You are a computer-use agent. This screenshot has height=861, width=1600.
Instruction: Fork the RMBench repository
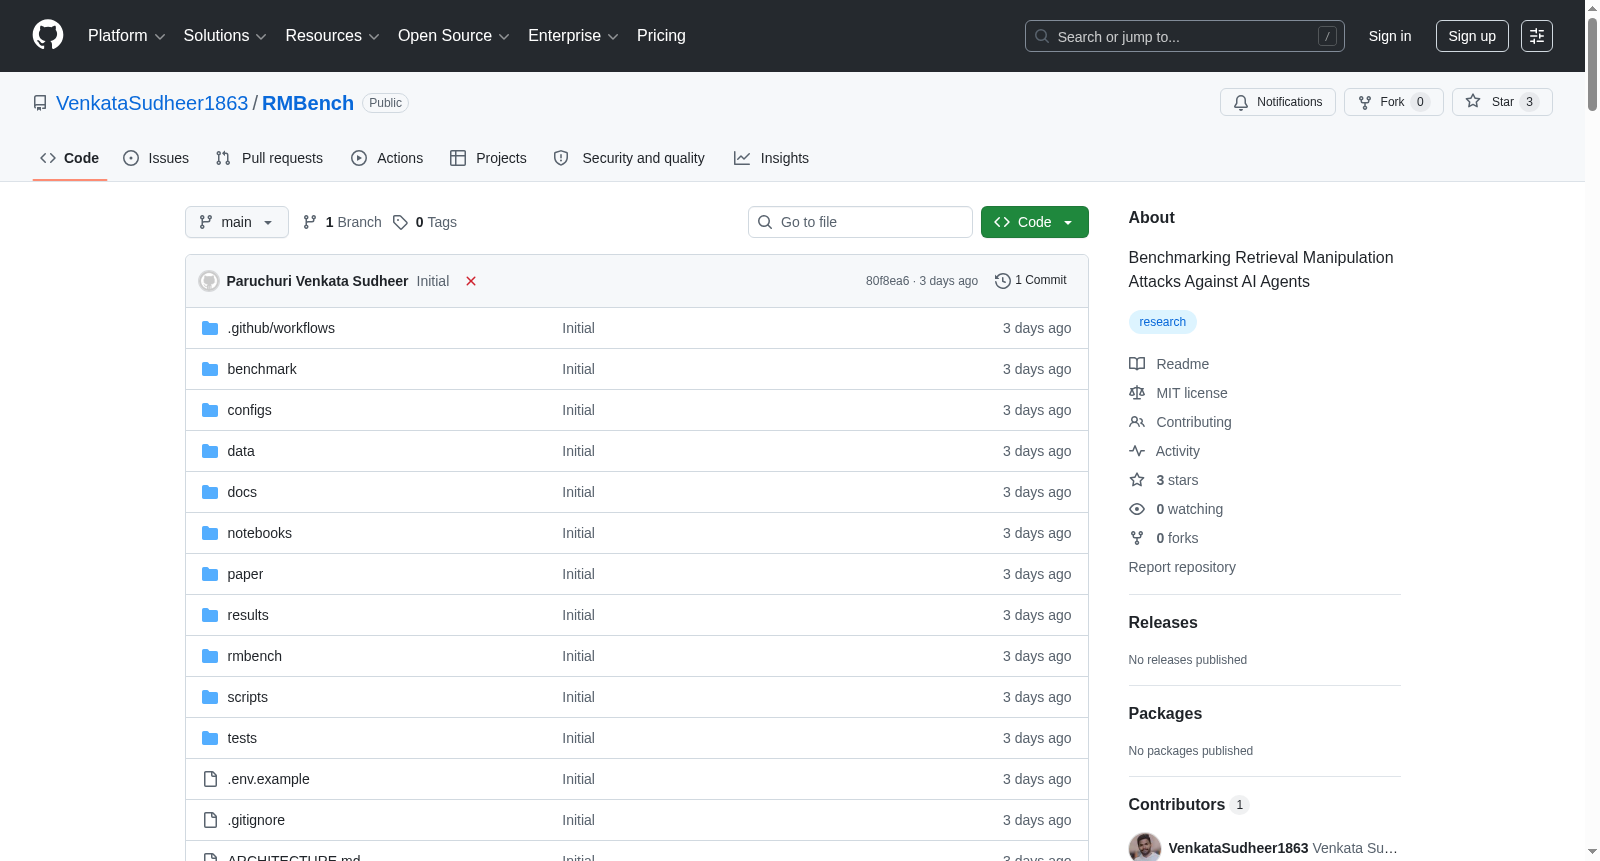pyautogui.click(x=1394, y=102)
